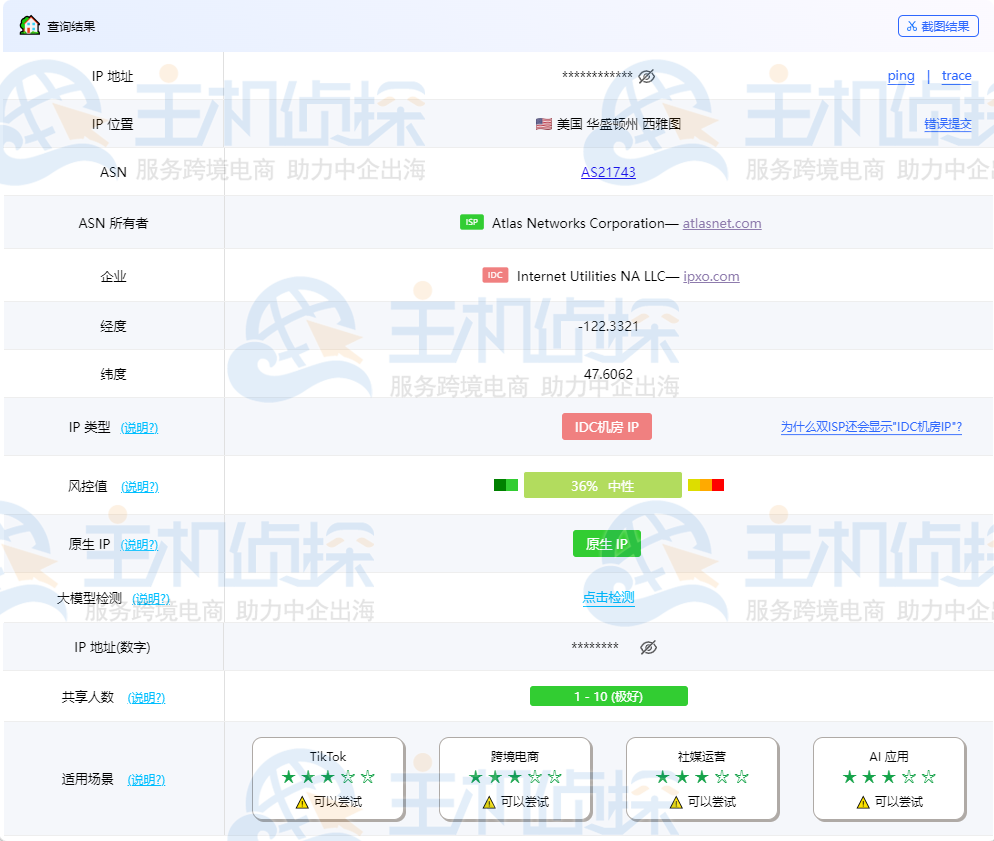The height and width of the screenshot is (841, 994).
Task: Open 为什么双ISP还会显示IDC机房IP link
Action: [x=871, y=427]
